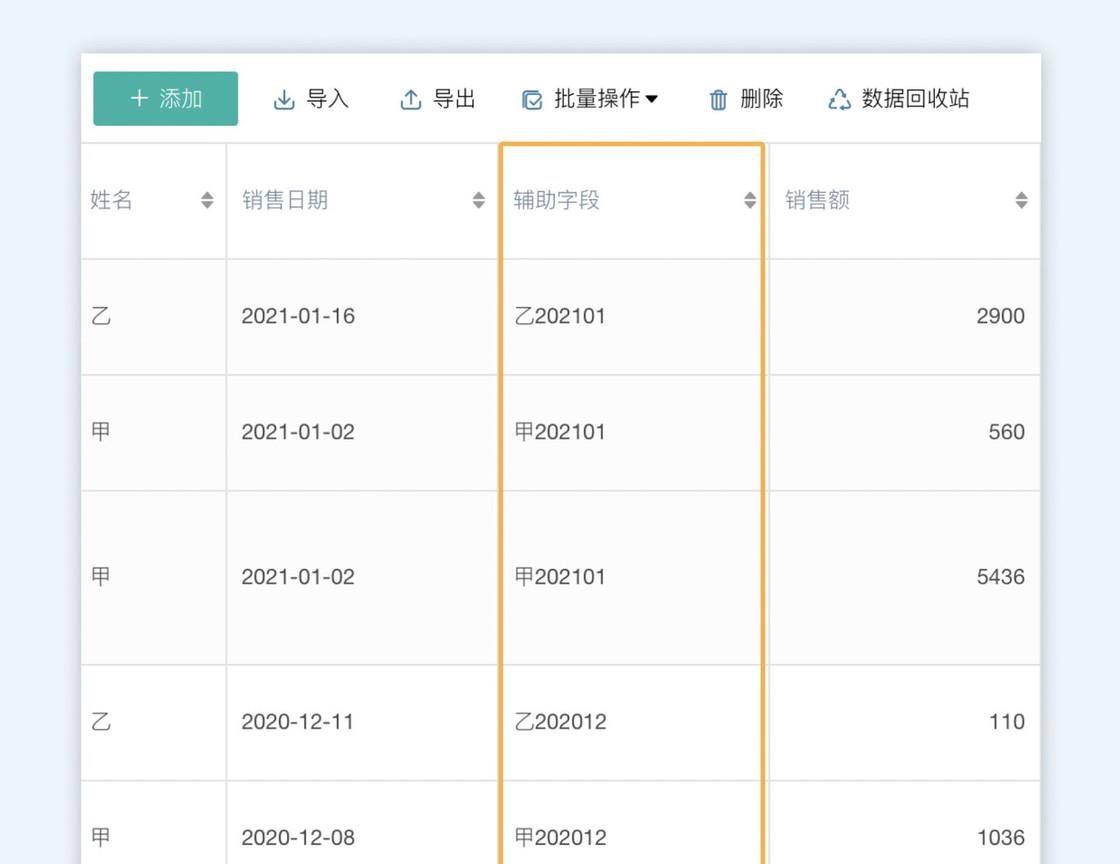This screenshot has height=864, width=1120.
Task: Select the sales value 5436
Action: click(x=1000, y=577)
